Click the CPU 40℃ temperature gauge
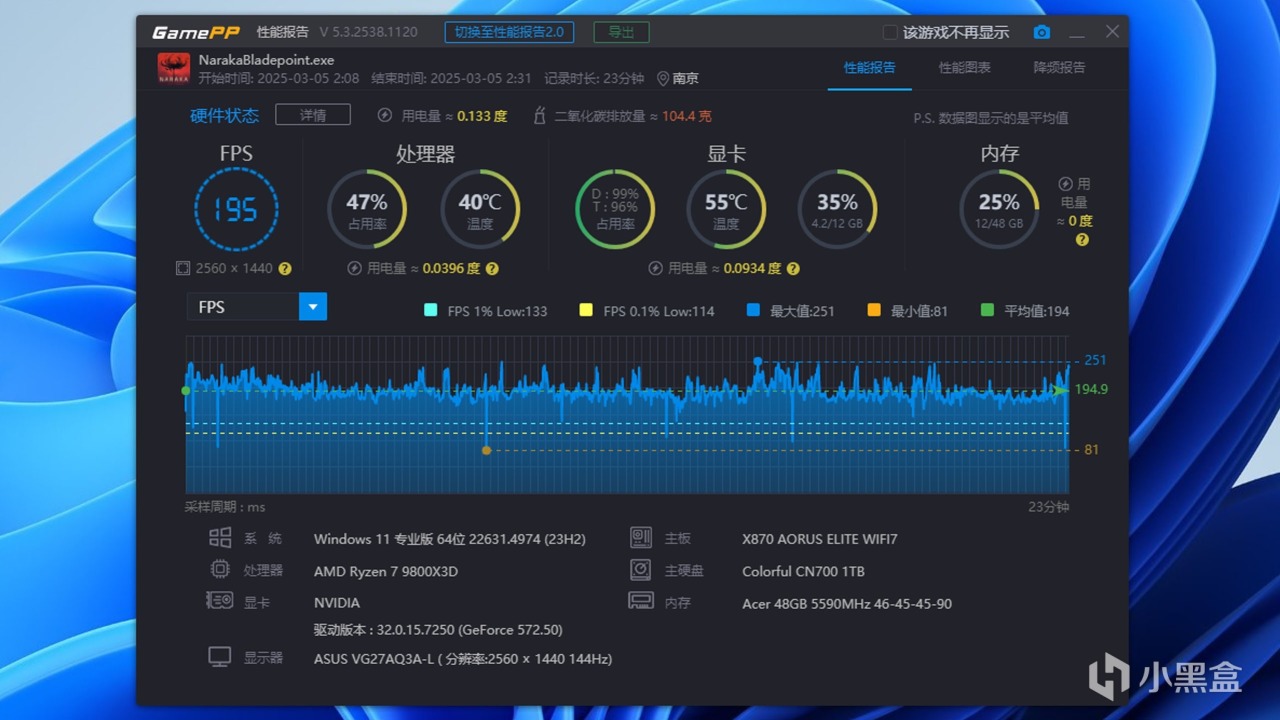Image resolution: width=1280 pixels, height=720 pixels. click(x=480, y=209)
